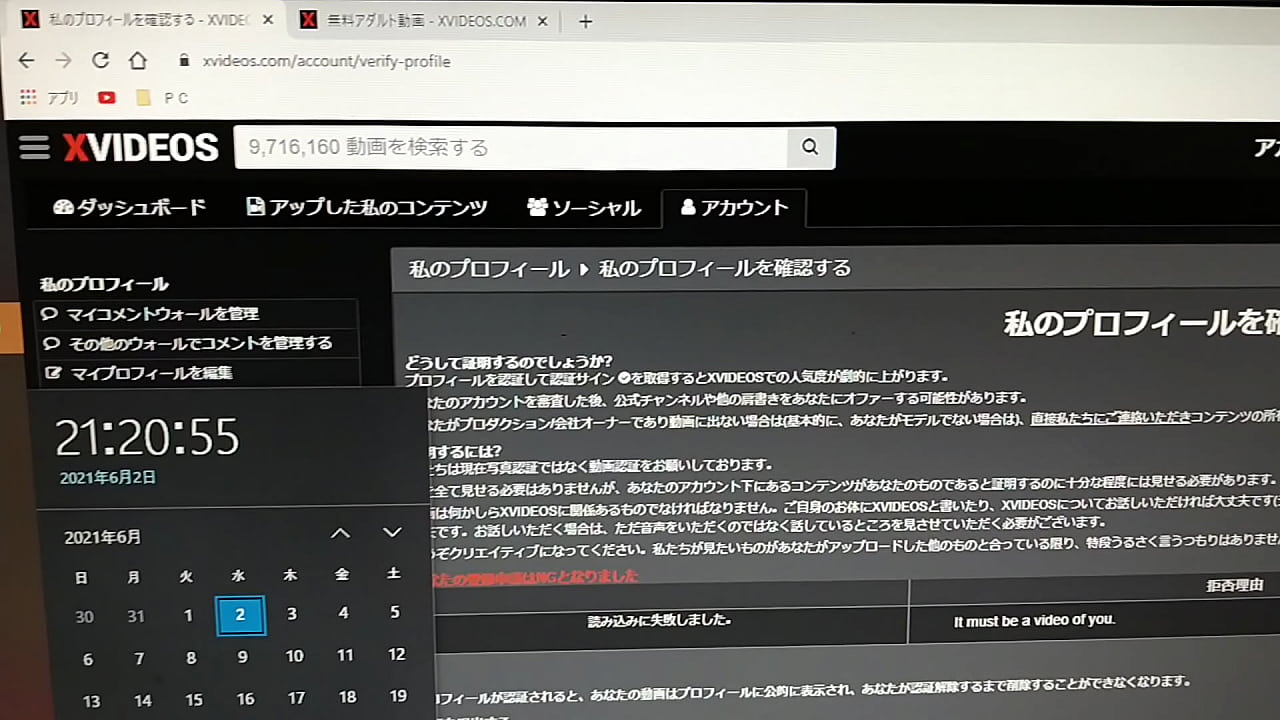Viewport: 1280px width, 720px height.
Task: Select day 5 in the calendar
Action: [395, 612]
